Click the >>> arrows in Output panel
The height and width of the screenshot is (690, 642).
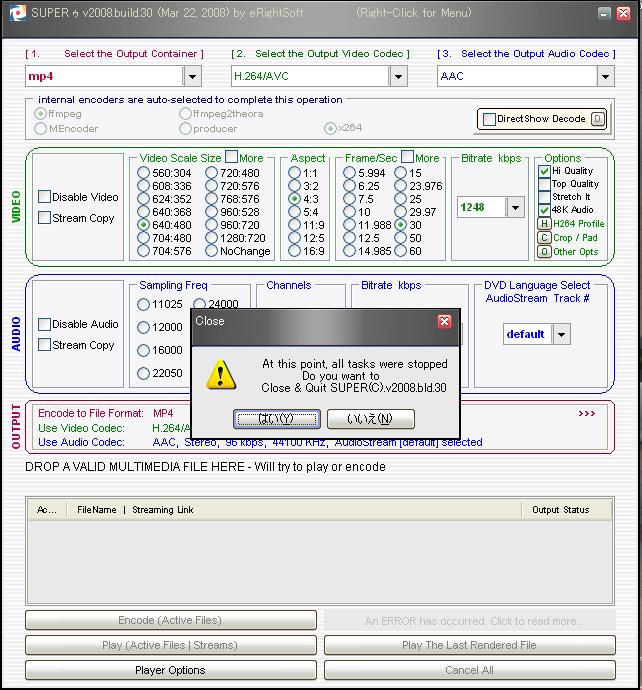pyautogui.click(x=587, y=413)
